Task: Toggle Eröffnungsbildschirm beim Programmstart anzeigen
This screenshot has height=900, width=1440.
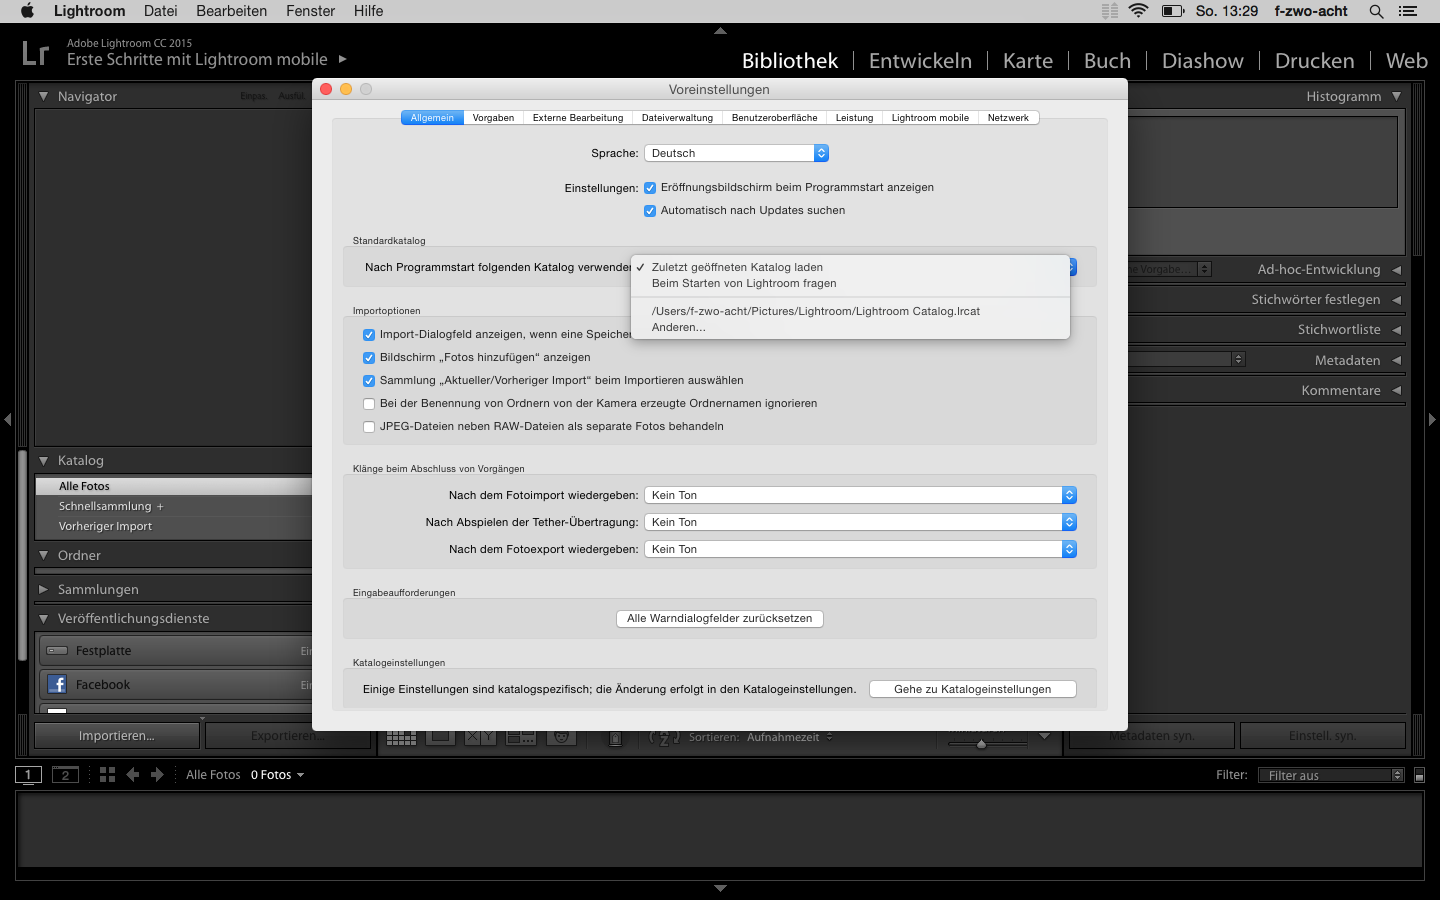Action: pos(650,188)
